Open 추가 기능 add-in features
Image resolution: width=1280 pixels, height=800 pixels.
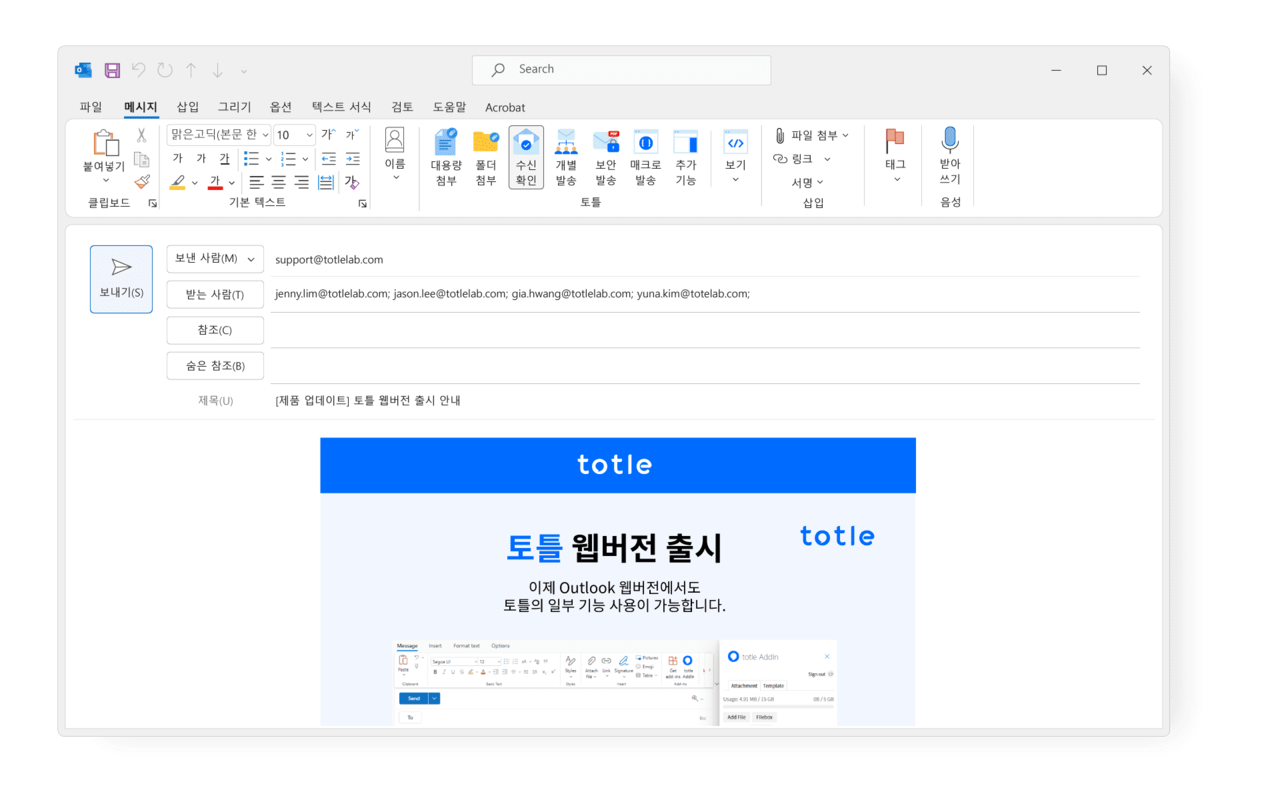(686, 158)
